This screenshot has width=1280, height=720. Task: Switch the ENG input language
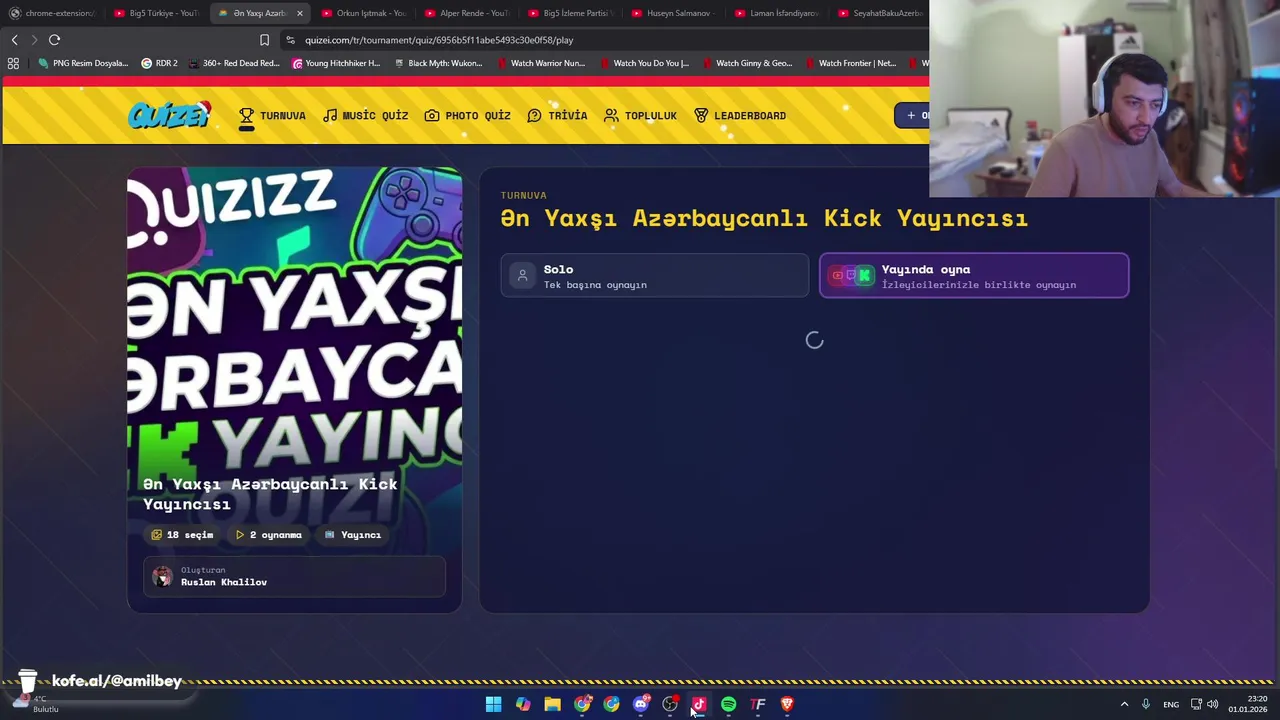(x=1171, y=704)
